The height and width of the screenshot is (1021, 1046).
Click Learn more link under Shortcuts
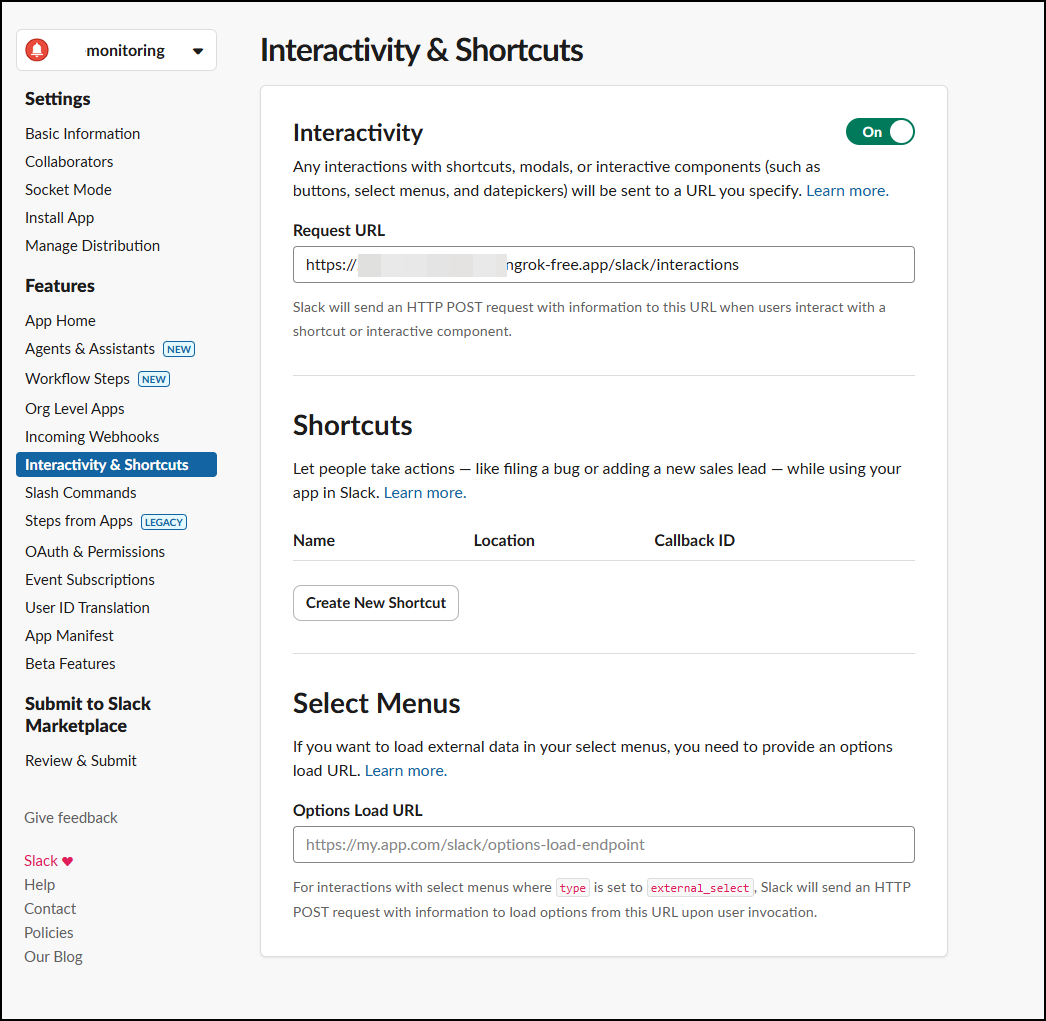[x=424, y=493]
